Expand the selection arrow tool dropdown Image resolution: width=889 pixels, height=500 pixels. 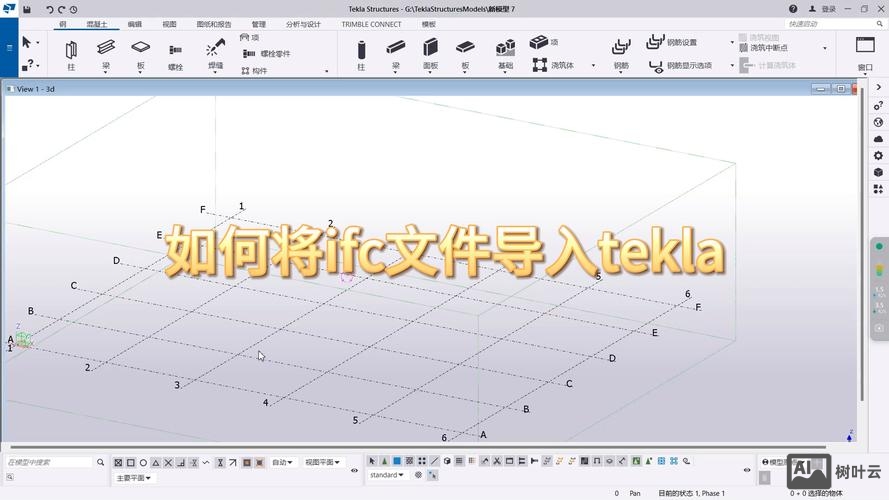click(38, 43)
